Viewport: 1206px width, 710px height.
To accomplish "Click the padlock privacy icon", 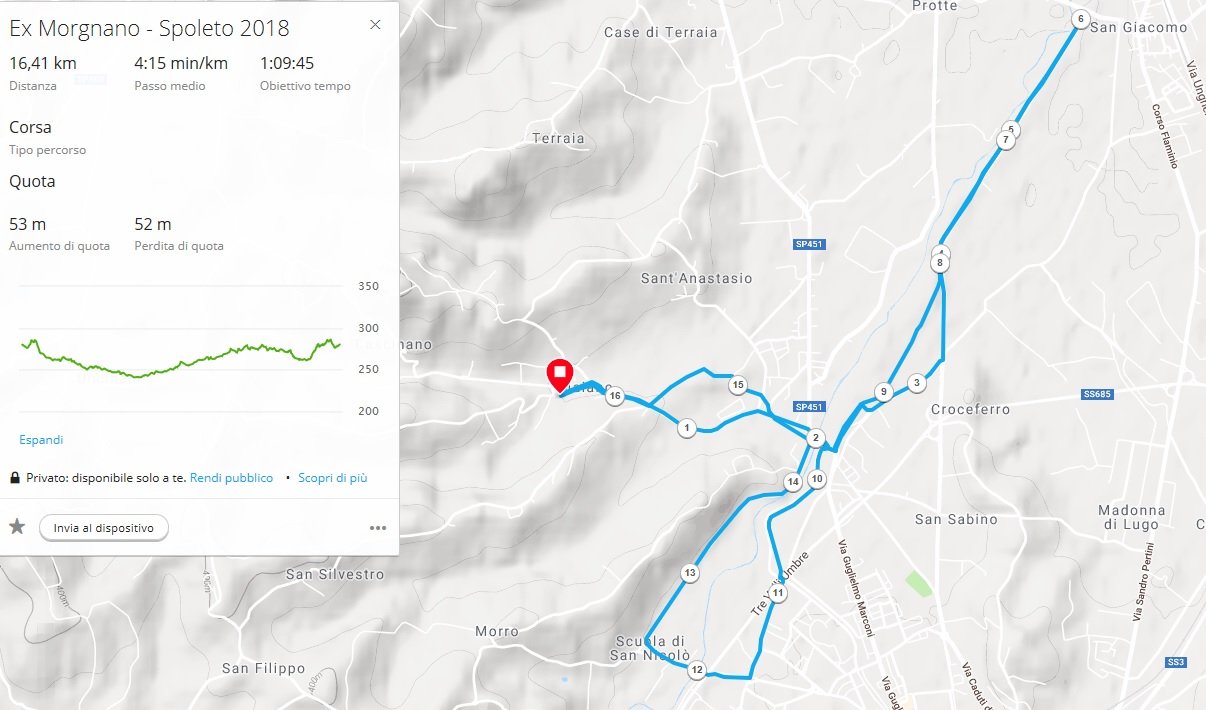I will (15, 478).
